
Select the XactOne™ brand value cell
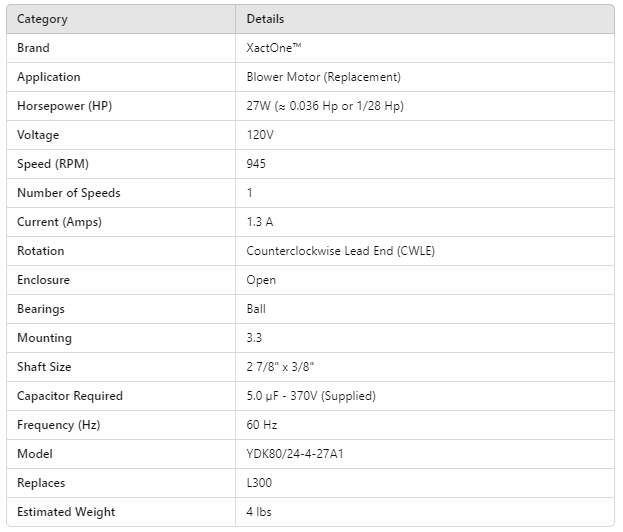coord(274,48)
